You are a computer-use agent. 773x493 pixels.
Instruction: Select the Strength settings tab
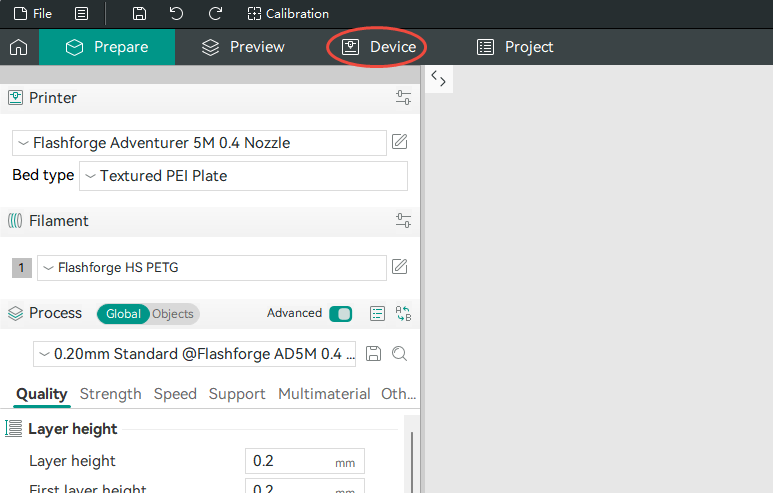[x=110, y=394]
